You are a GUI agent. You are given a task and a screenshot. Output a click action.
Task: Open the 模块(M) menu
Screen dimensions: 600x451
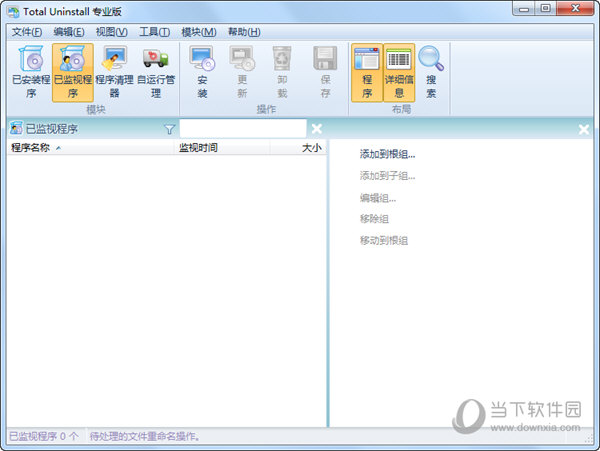coord(199,32)
